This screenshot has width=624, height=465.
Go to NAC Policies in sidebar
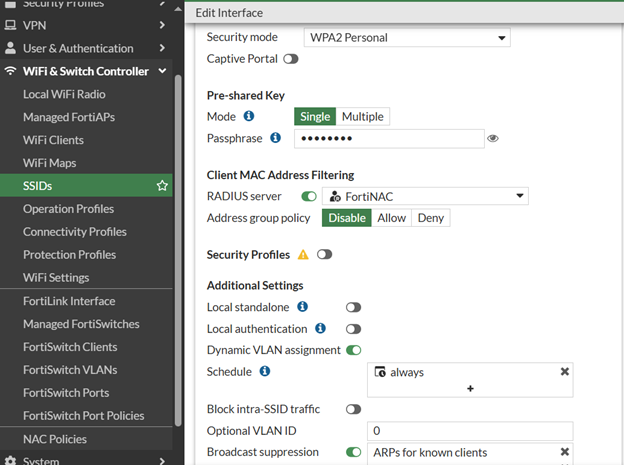coord(55,439)
